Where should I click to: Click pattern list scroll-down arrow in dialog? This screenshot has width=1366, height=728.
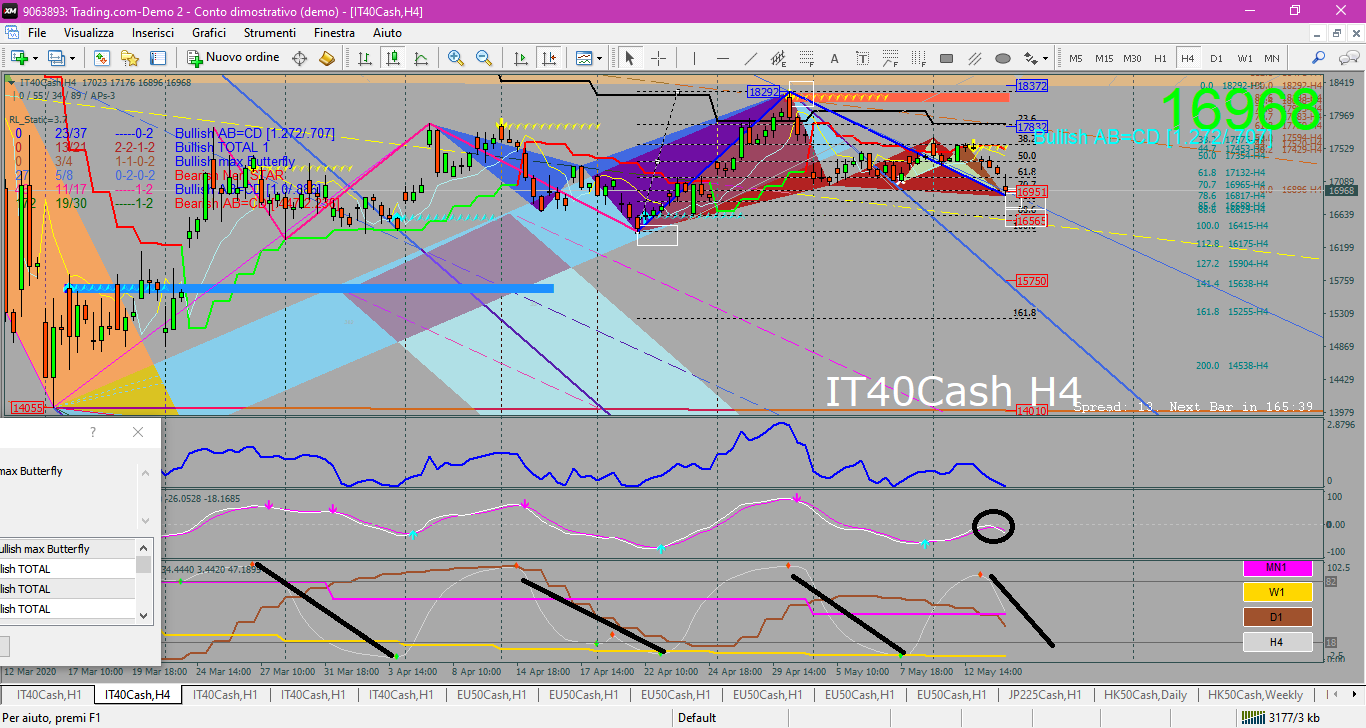pos(144,616)
